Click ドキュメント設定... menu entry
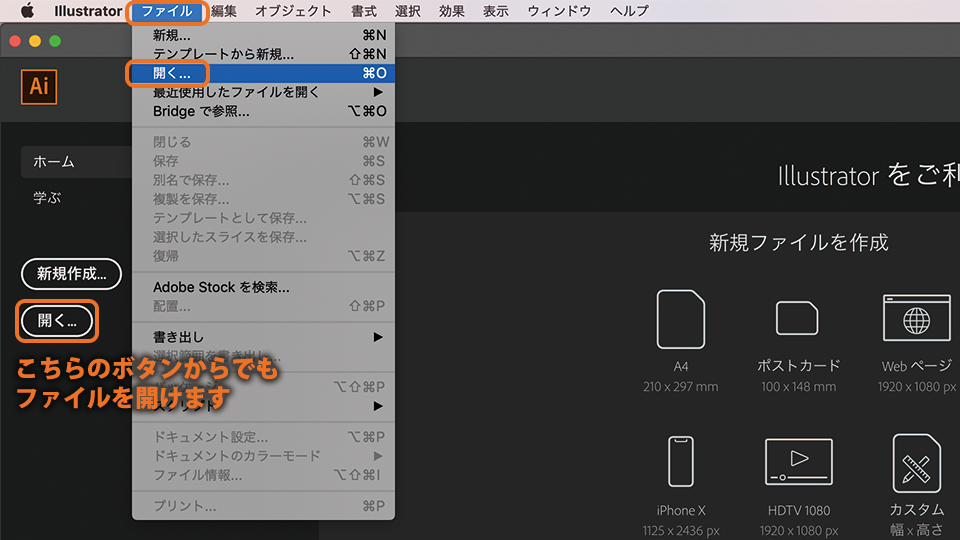Image resolution: width=960 pixels, height=540 pixels. click(x=263, y=437)
